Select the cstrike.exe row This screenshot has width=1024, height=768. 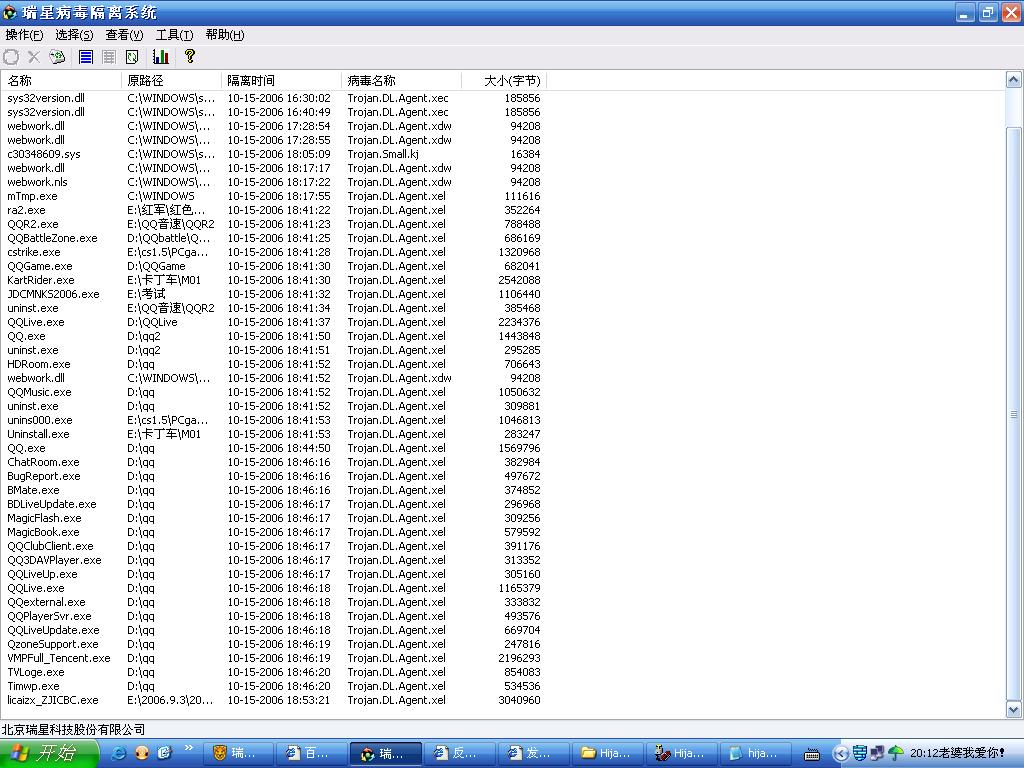click(x=274, y=252)
